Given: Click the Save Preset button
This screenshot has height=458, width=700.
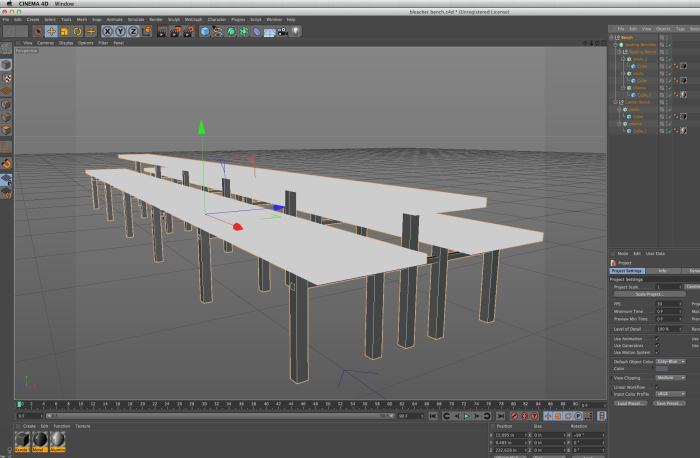Looking at the screenshot, I should point(668,404).
